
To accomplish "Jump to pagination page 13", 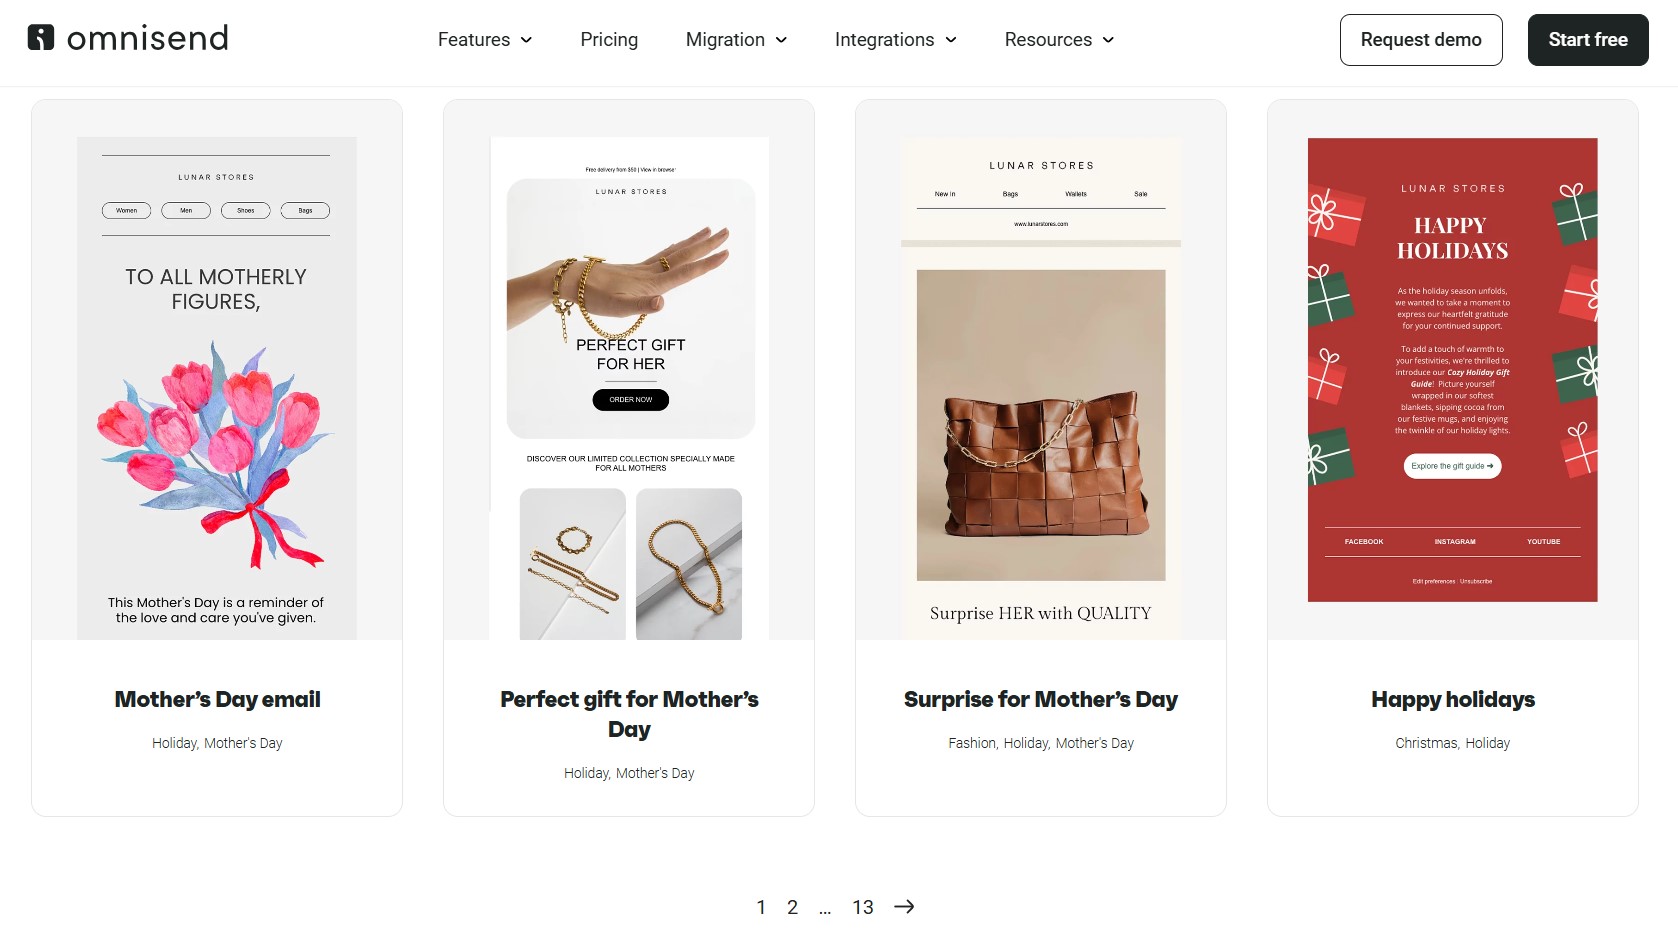I will [x=863, y=907].
